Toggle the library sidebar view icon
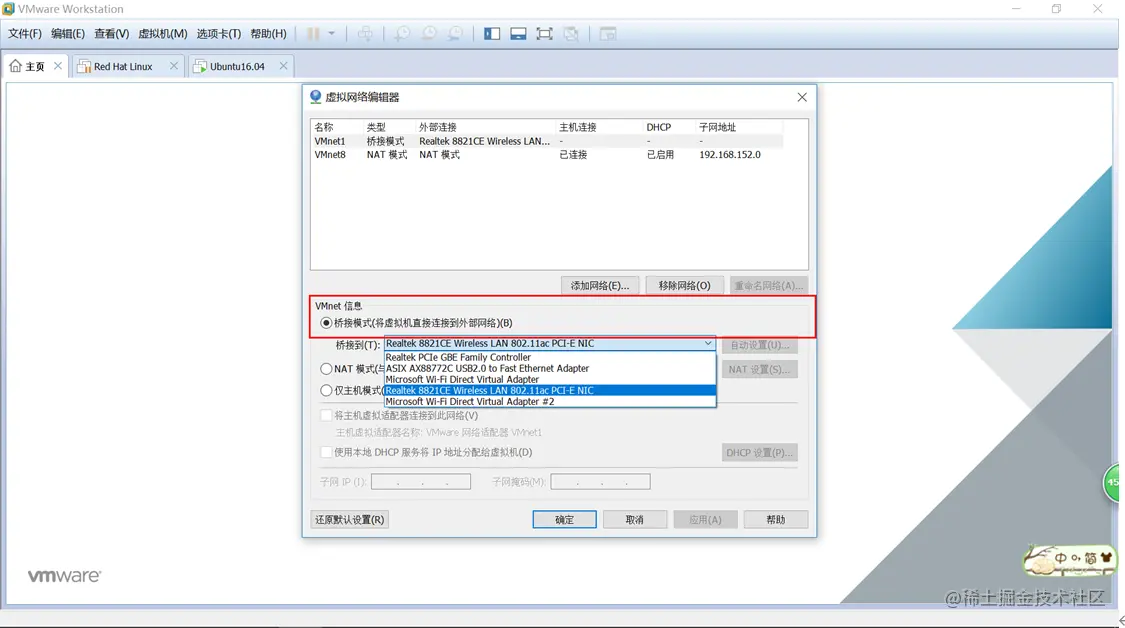The height and width of the screenshot is (628, 1125). click(491, 34)
